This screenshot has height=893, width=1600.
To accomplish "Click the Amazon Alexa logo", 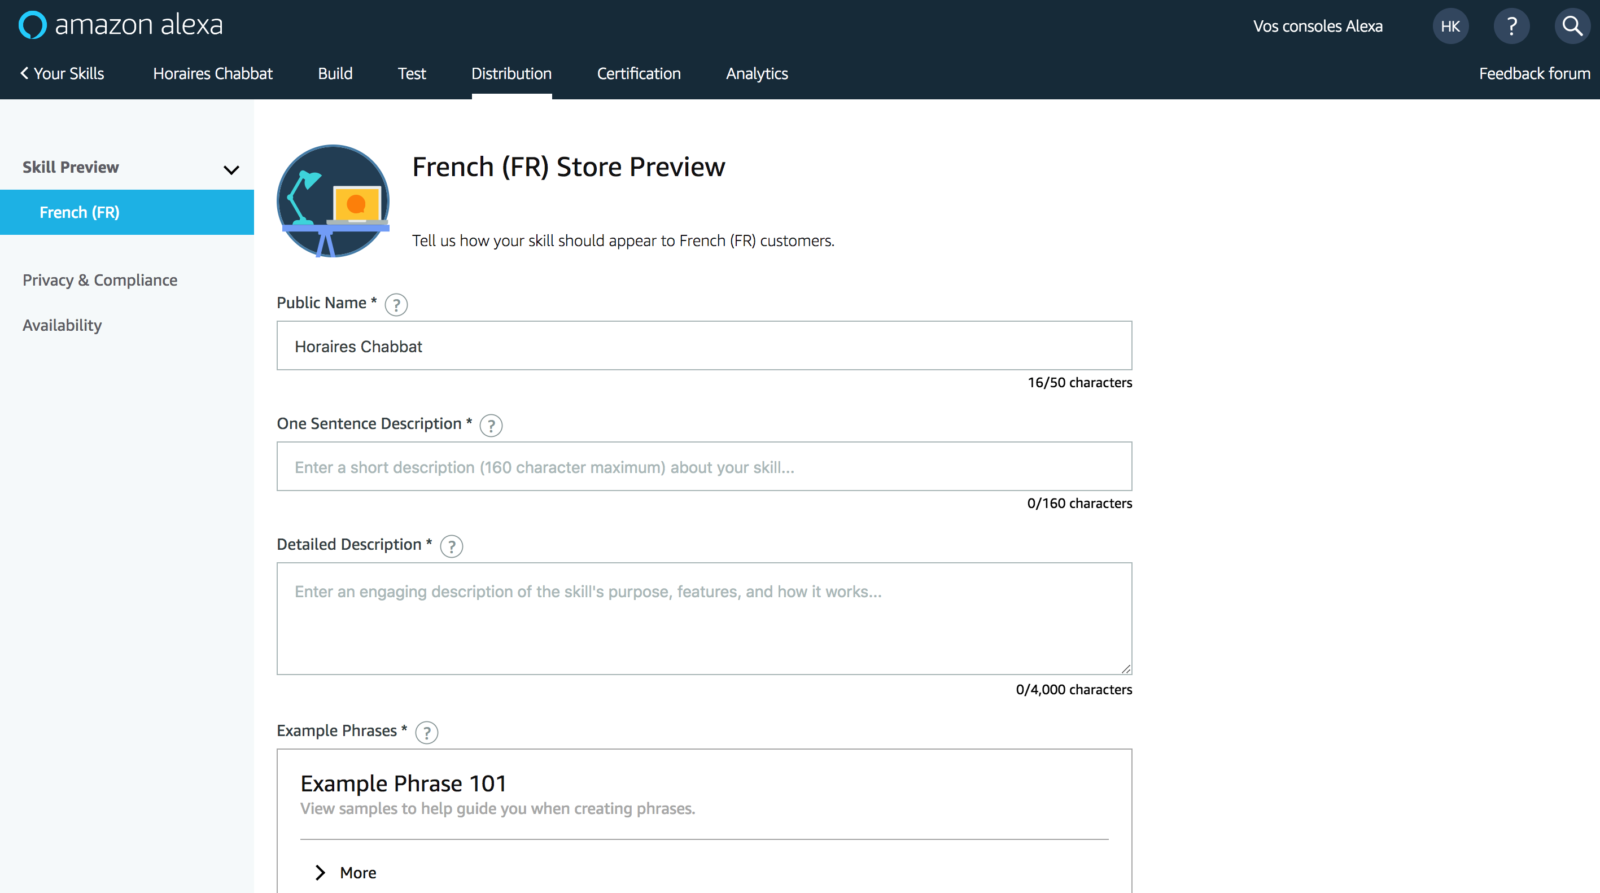I will tap(121, 25).
